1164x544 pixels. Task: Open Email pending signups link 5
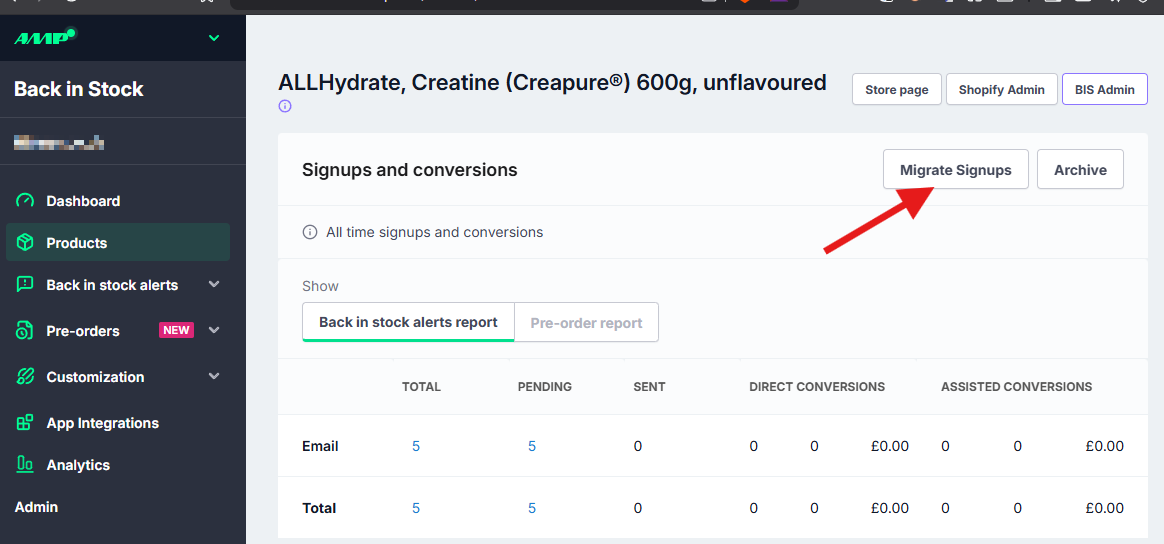click(532, 446)
